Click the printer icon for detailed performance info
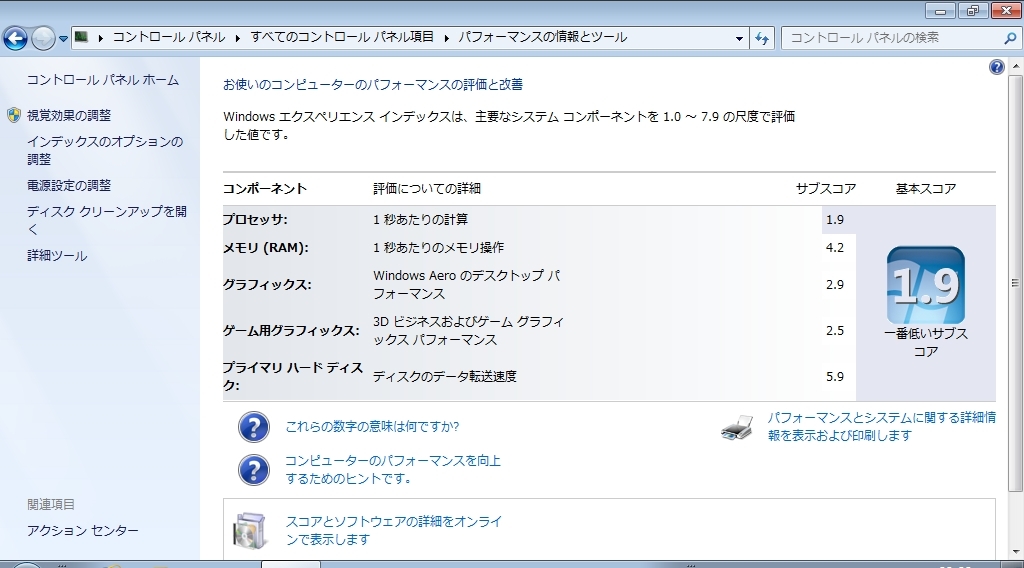Viewport: 1024px width, 568px height. coord(737,427)
